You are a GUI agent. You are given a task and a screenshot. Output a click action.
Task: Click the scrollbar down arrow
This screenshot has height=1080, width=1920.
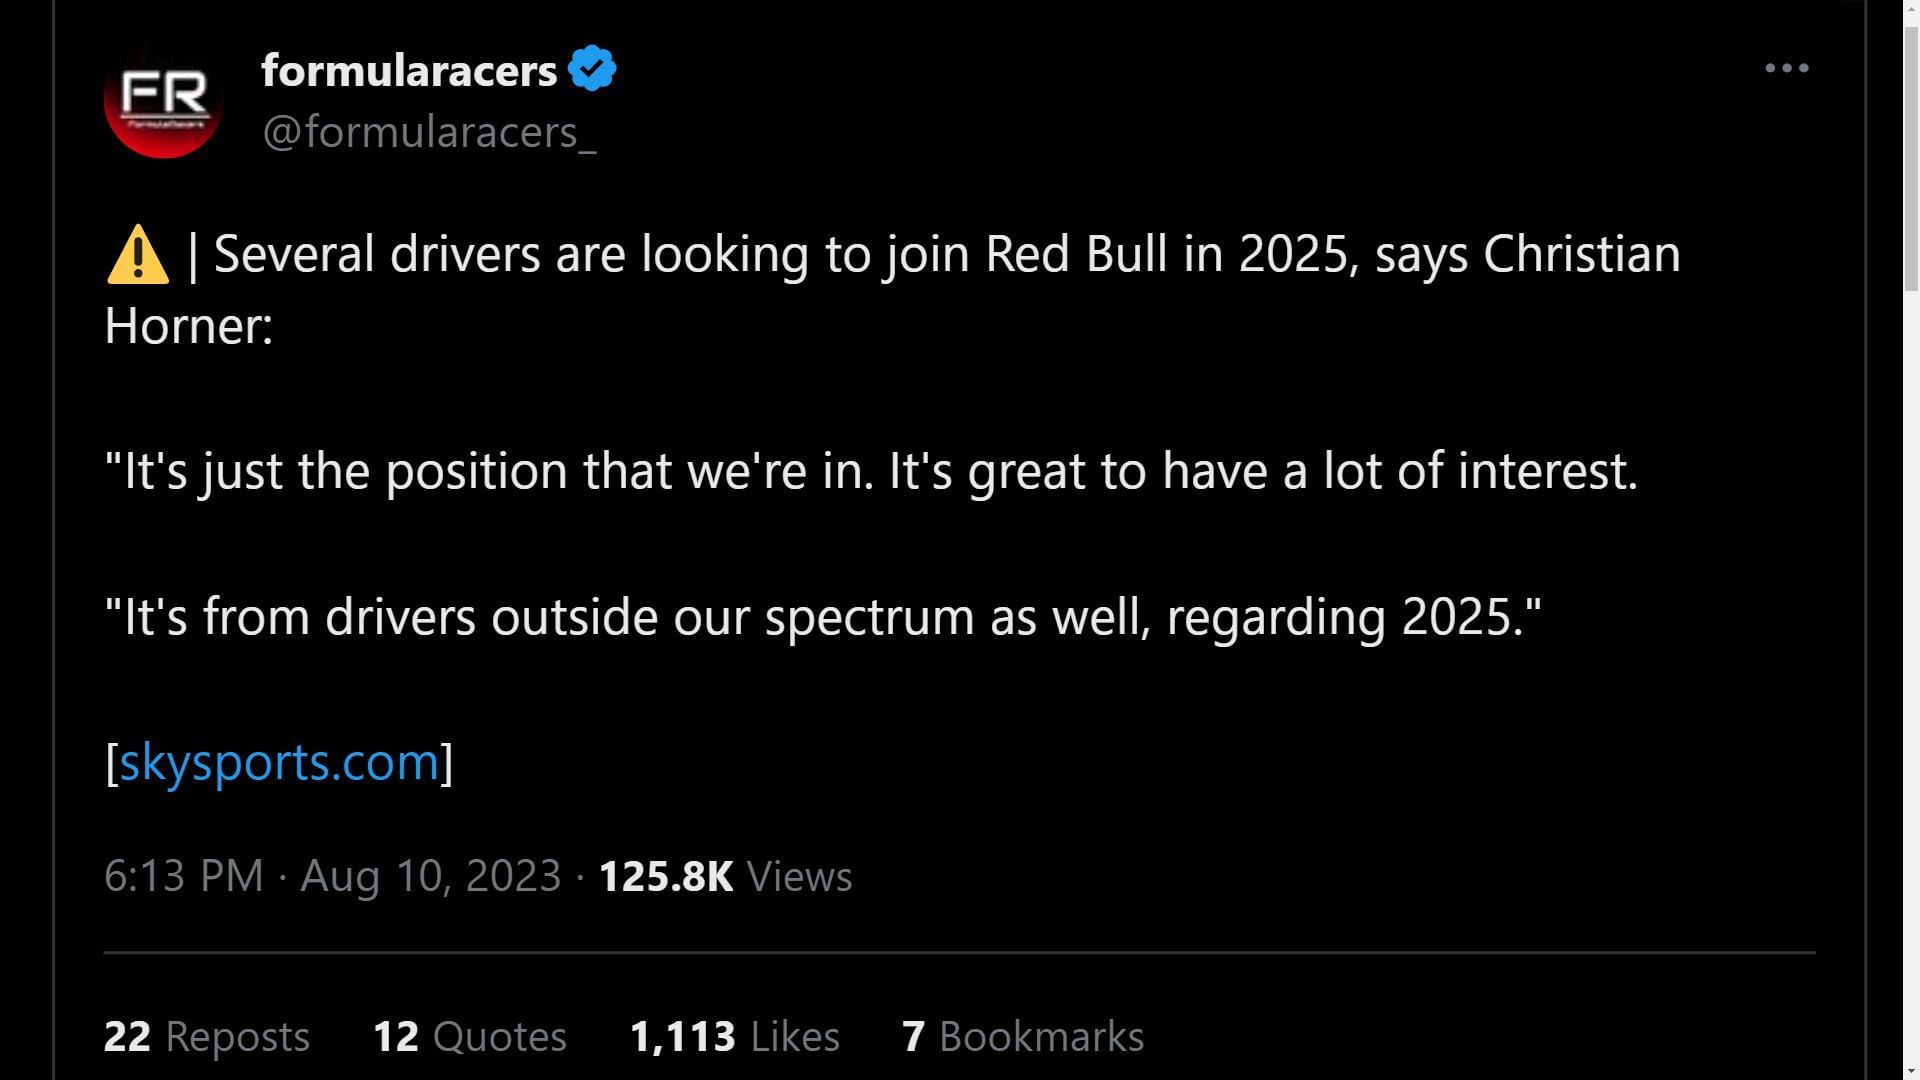tap(1911, 1071)
